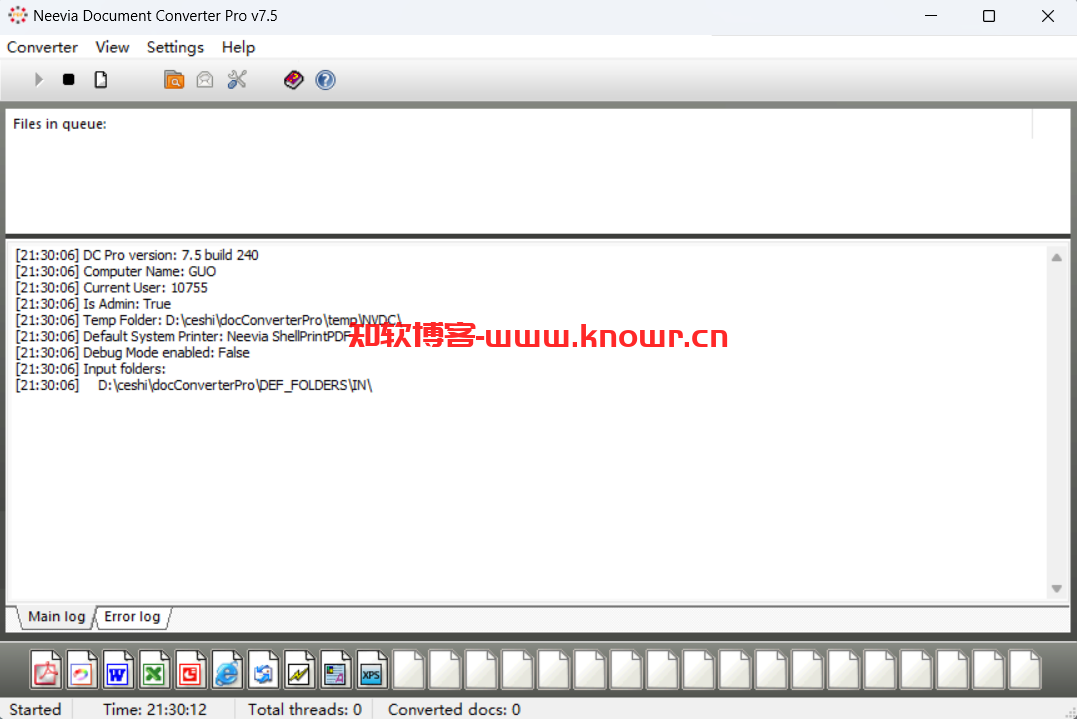Click the blue question mark help icon
This screenshot has width=1077, height=719.
(326, 80)
